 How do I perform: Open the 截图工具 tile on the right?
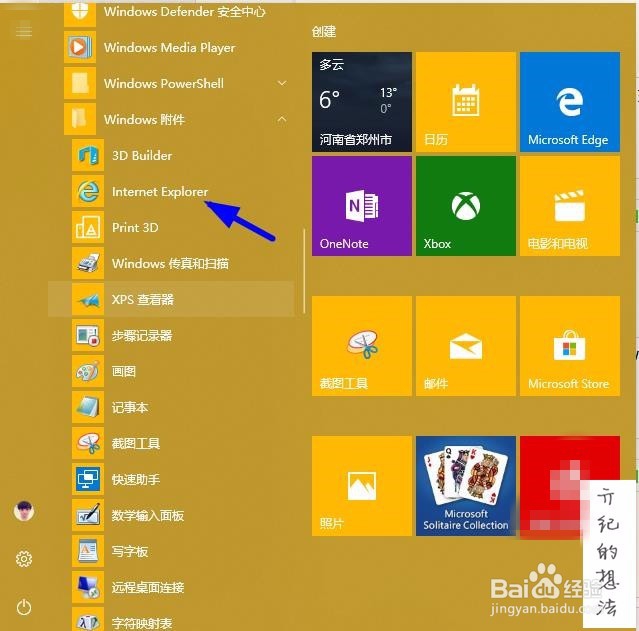coord(362,346)
